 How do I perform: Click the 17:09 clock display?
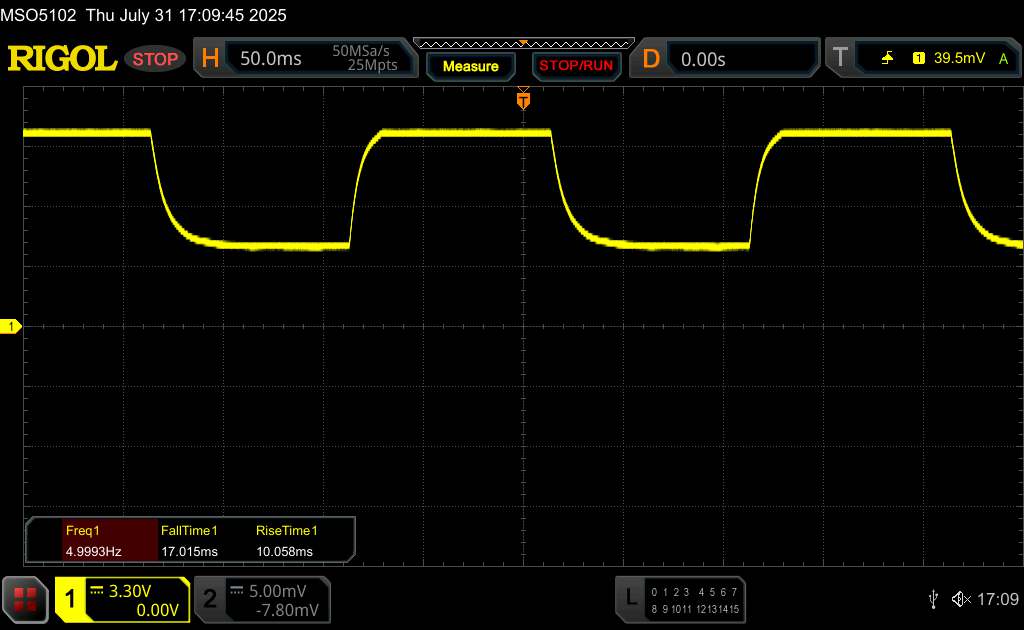998,599
